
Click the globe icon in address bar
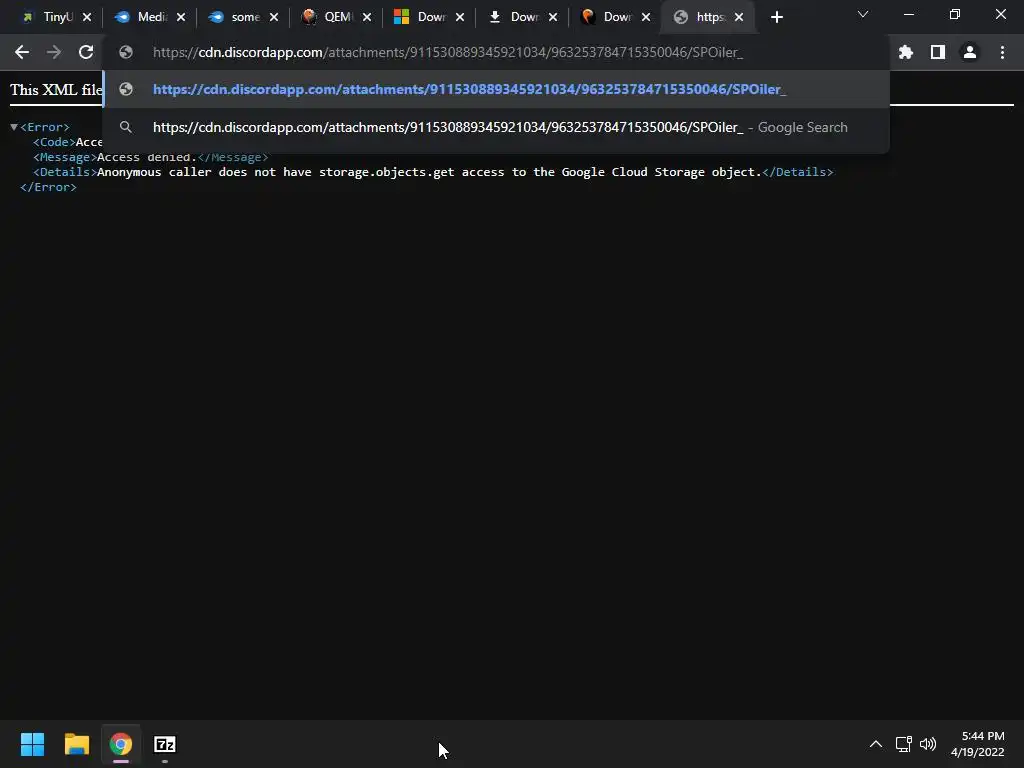[x=126, y=52]
